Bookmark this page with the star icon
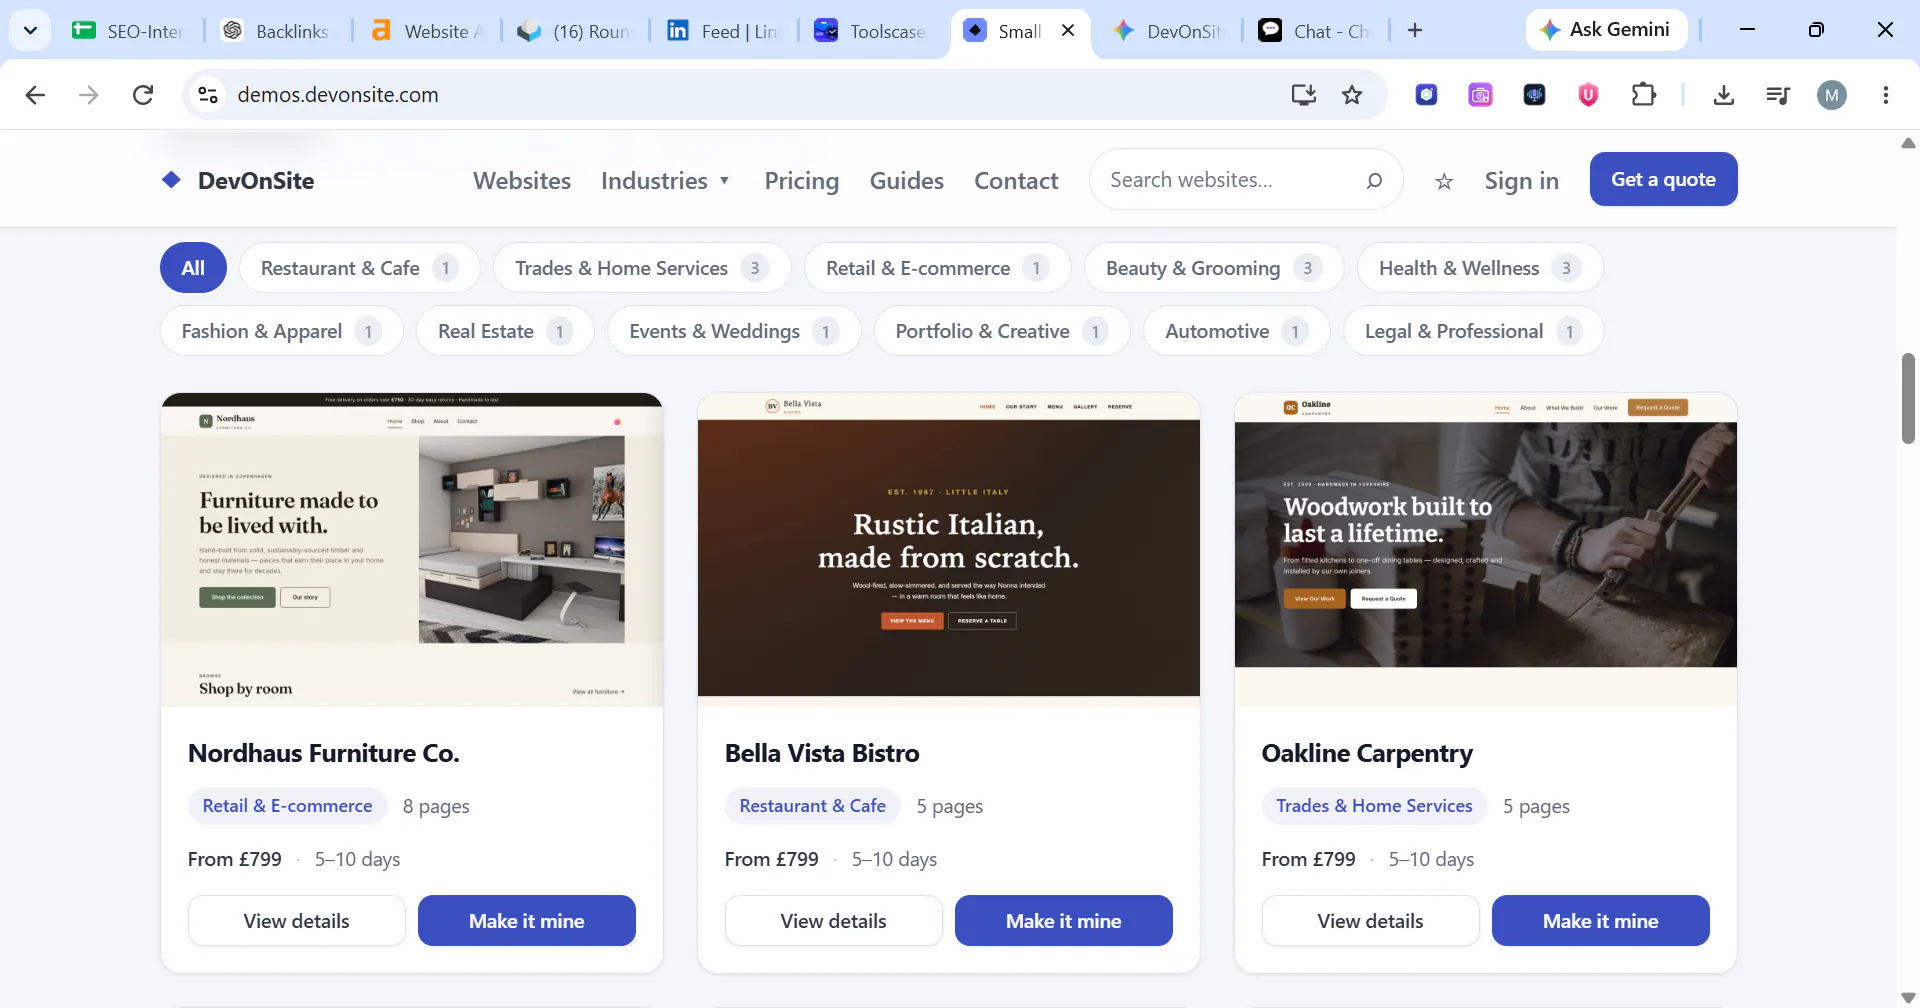Viewport: 1920px width, 1008px height. (x=1352, y=95)
